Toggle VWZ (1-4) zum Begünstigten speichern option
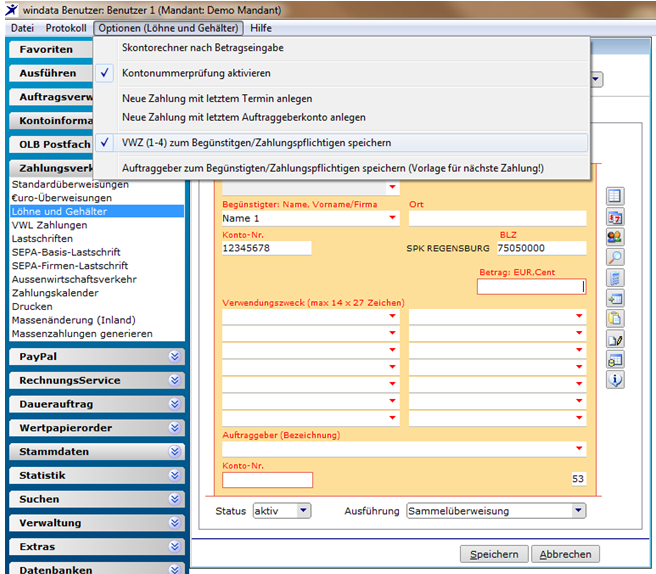This screenshot has height=574, width=656. (341, 143)
